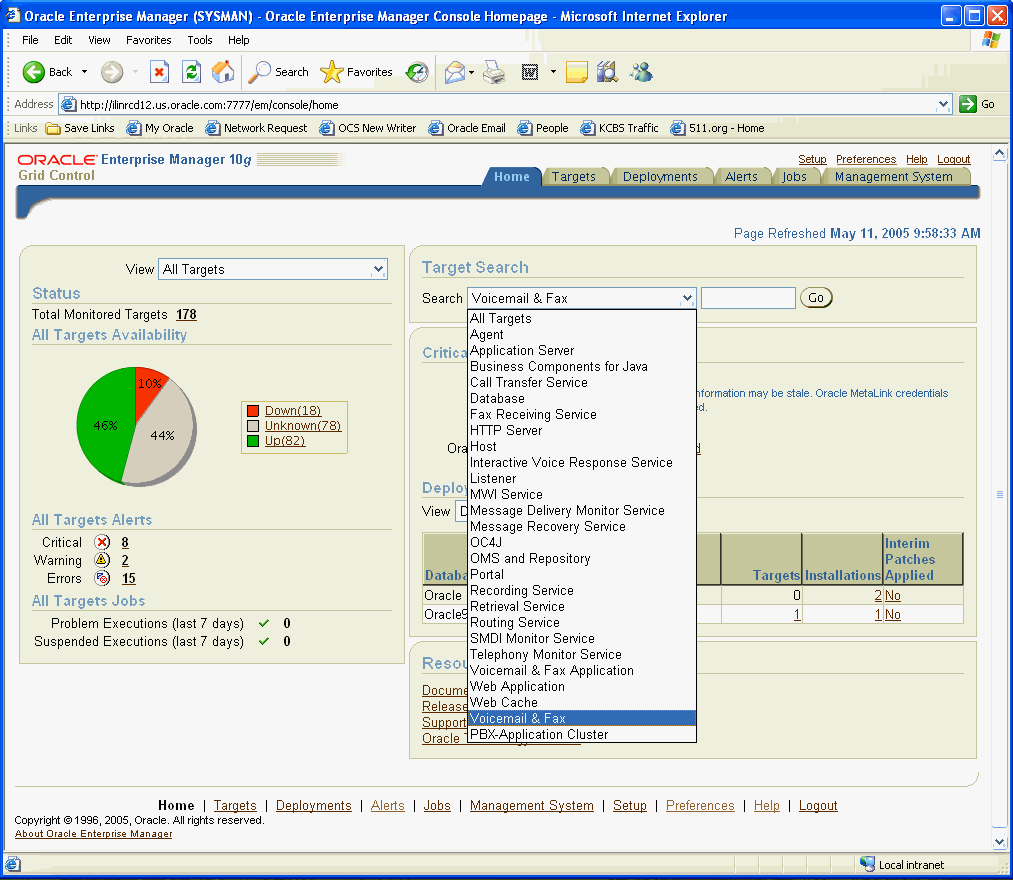Open the browser Home page icon
1013x880 pixels.
pyautogui.click(x=223, y=72)
